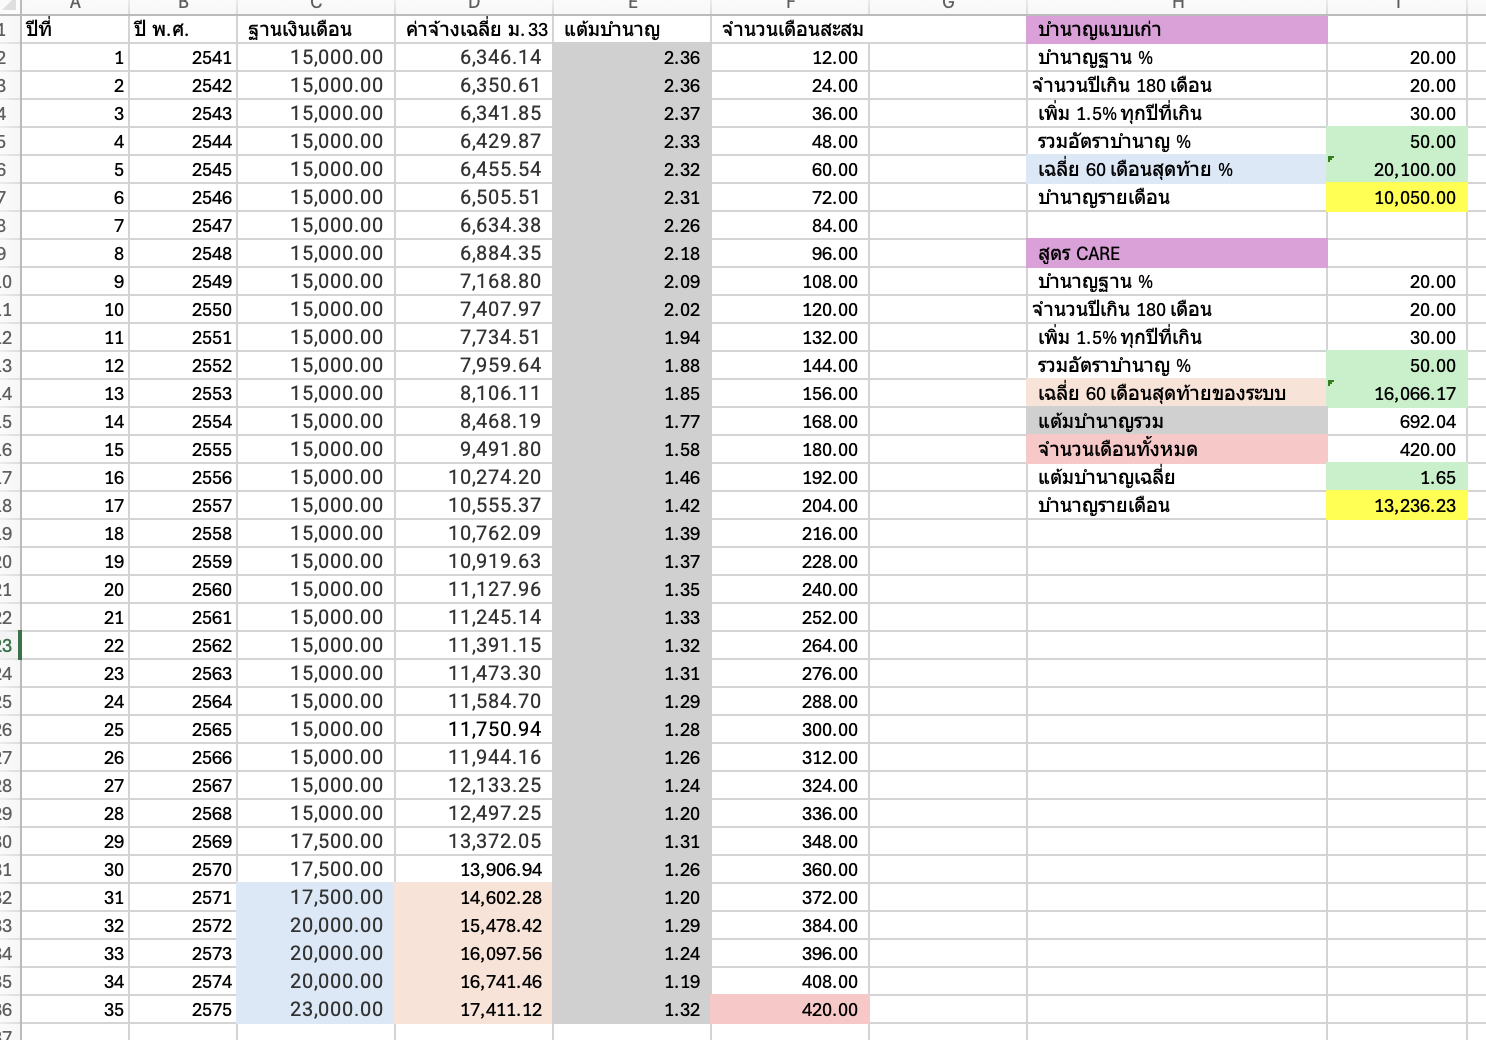The height and width of the screenshot is (1040, 1486).
Task: Click the pension points 1.58 cell
Action: point(632,449)
